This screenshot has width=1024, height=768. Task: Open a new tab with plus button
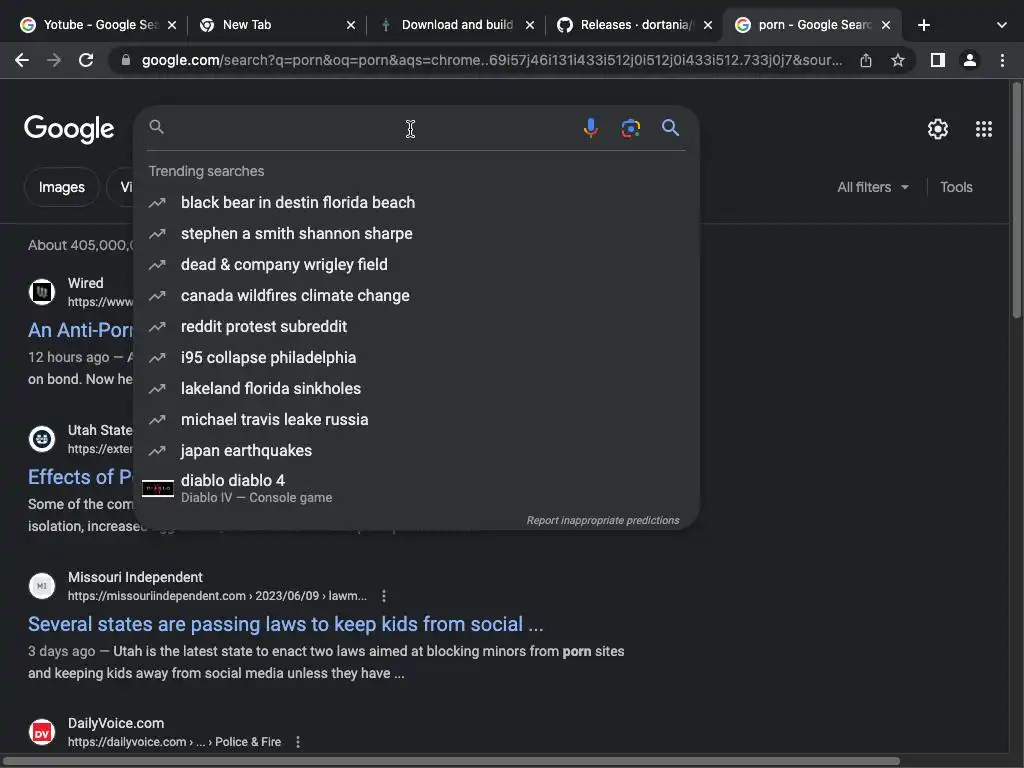(x=923, y=25)
